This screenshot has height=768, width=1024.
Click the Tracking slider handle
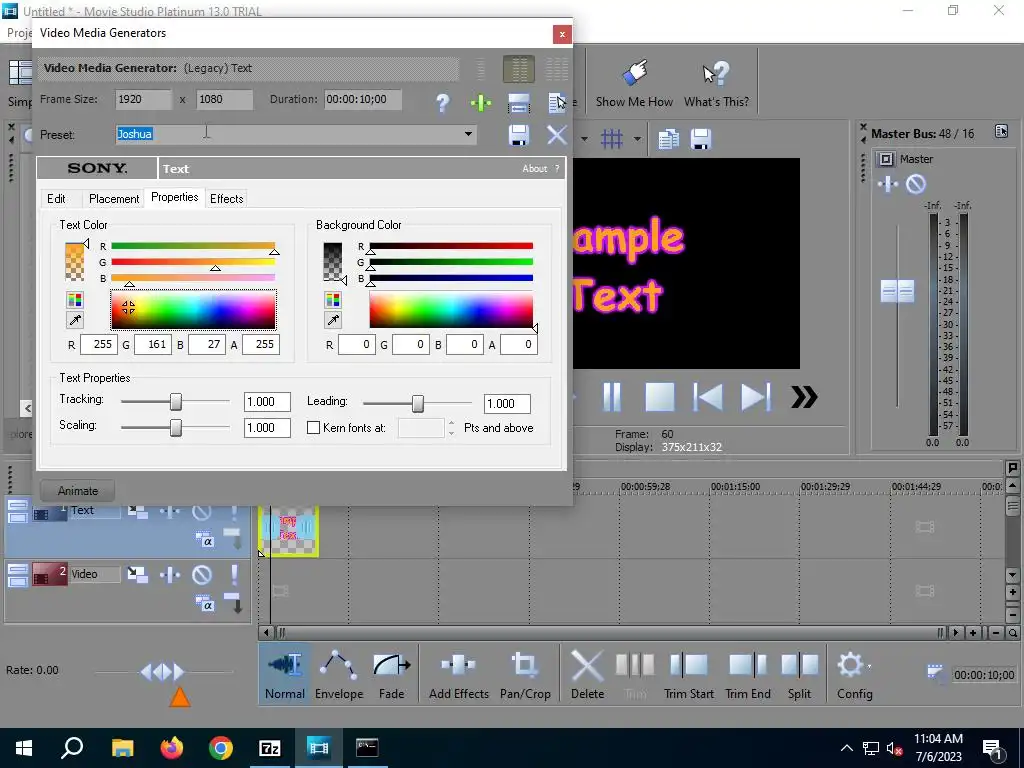pos(176,402)
